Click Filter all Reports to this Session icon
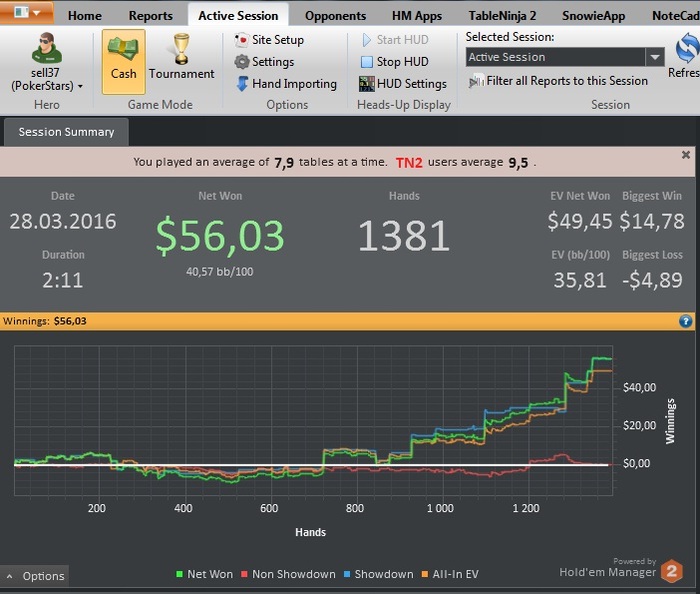The height and width of the screenshot is (594, 700). coord(476,81)
